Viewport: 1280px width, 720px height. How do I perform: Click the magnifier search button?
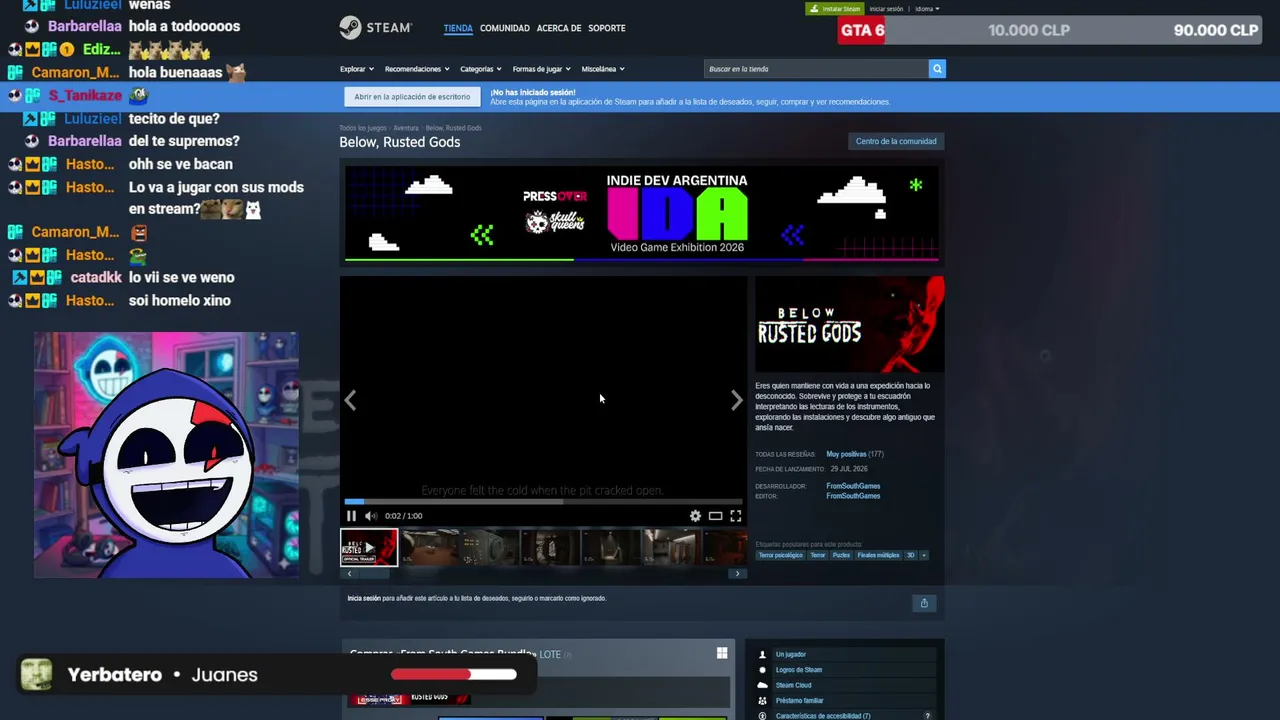click(x=937, y=69)
